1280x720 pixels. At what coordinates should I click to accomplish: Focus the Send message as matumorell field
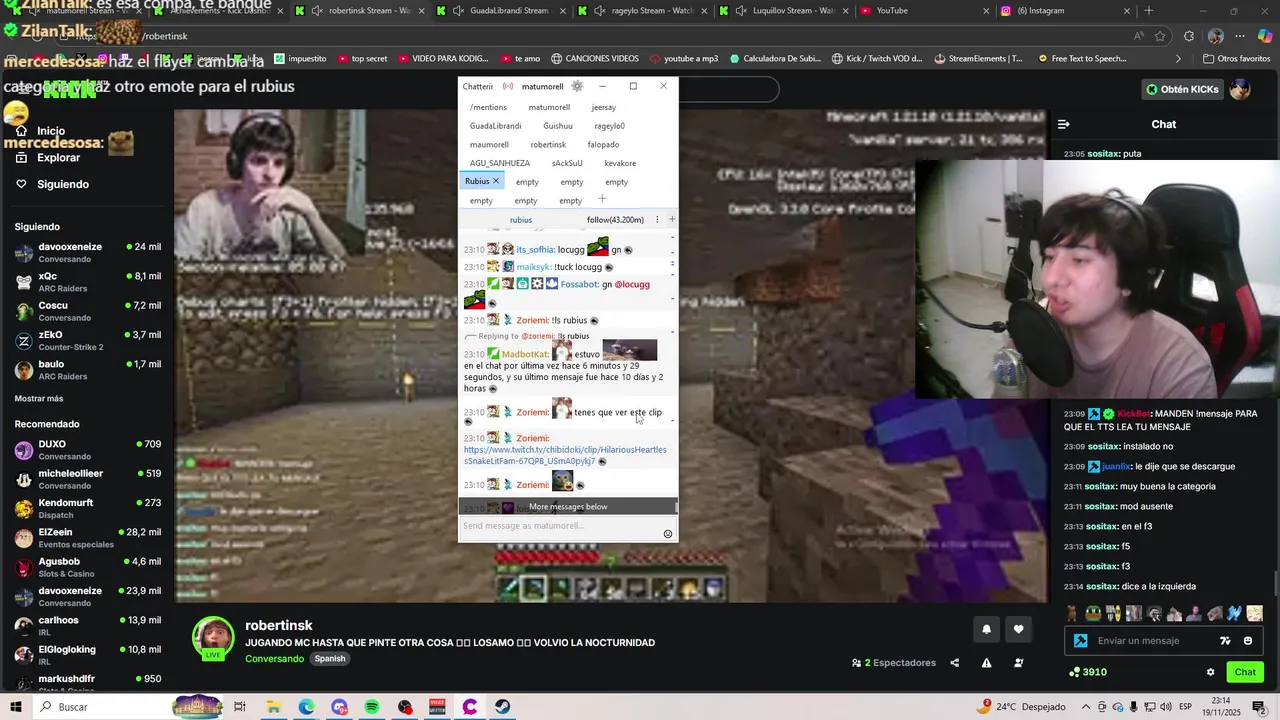pos(560,526)
